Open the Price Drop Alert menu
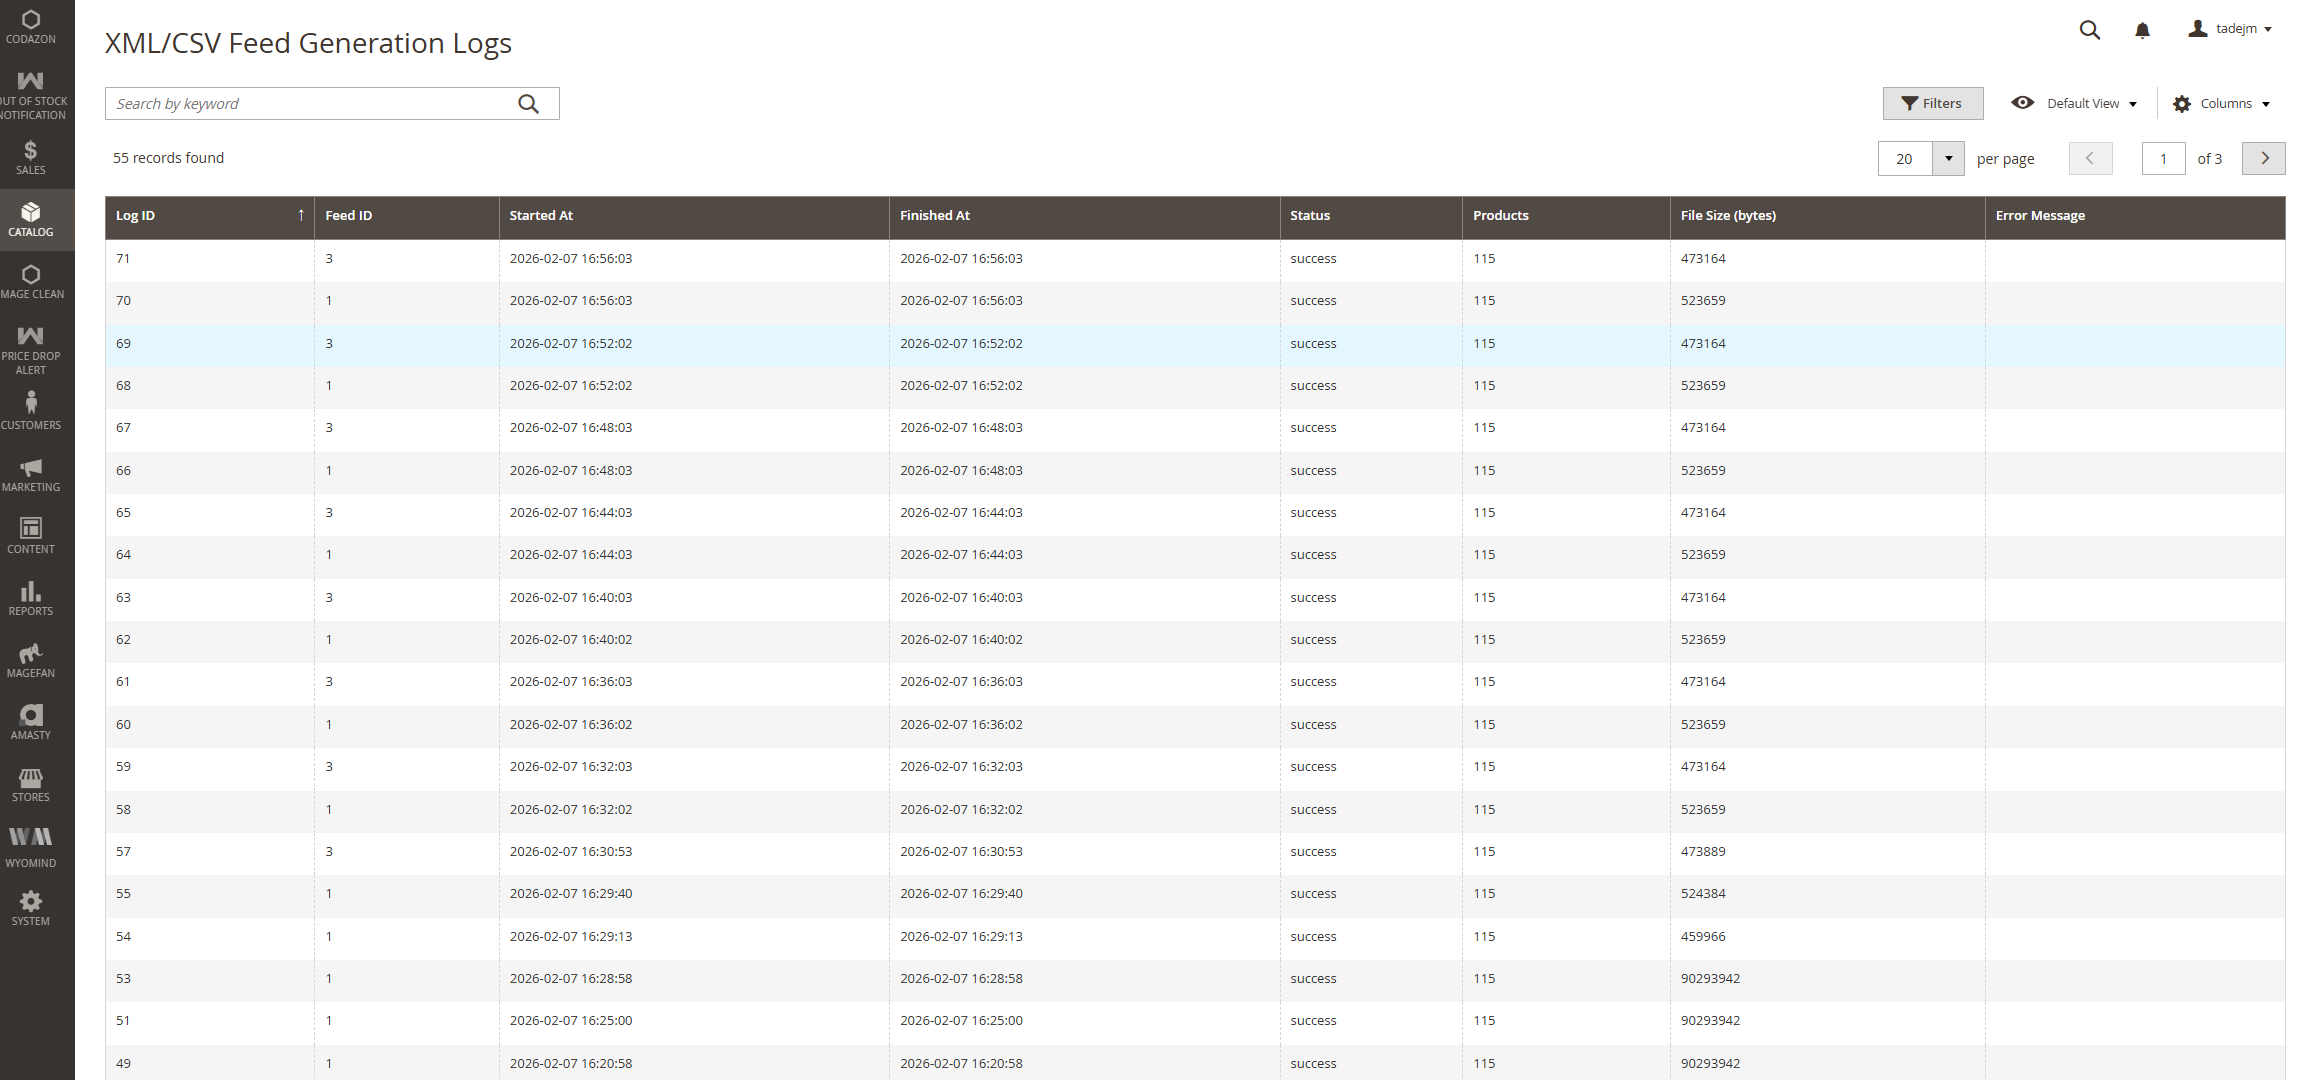This screenshot has width=2310, height=1080. (x=31, y=349)
